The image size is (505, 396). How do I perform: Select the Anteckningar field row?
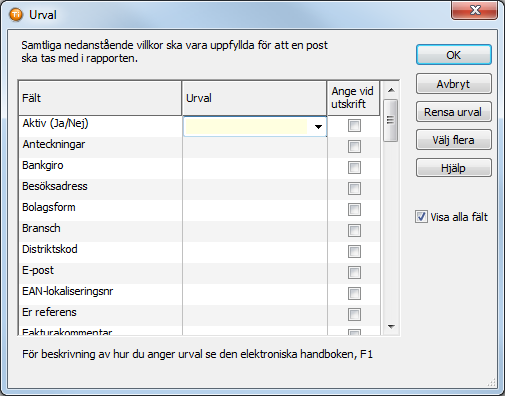coord(101,147)
